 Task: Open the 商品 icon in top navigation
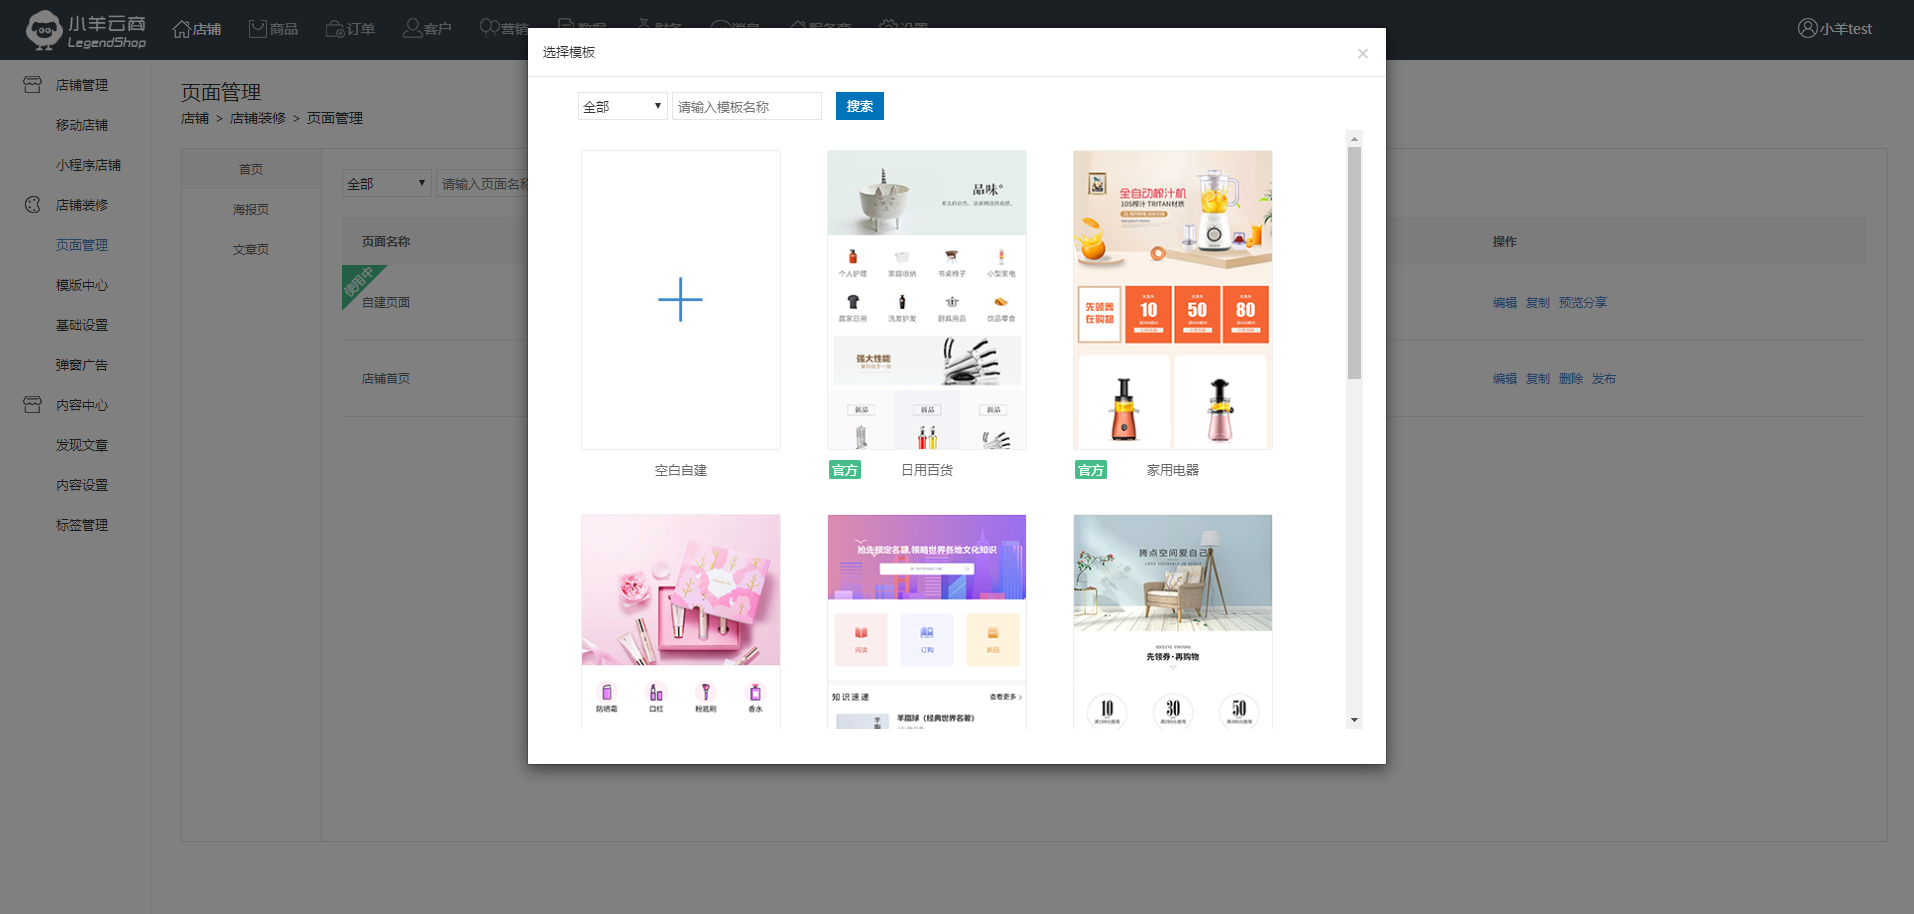coord(258,29)
